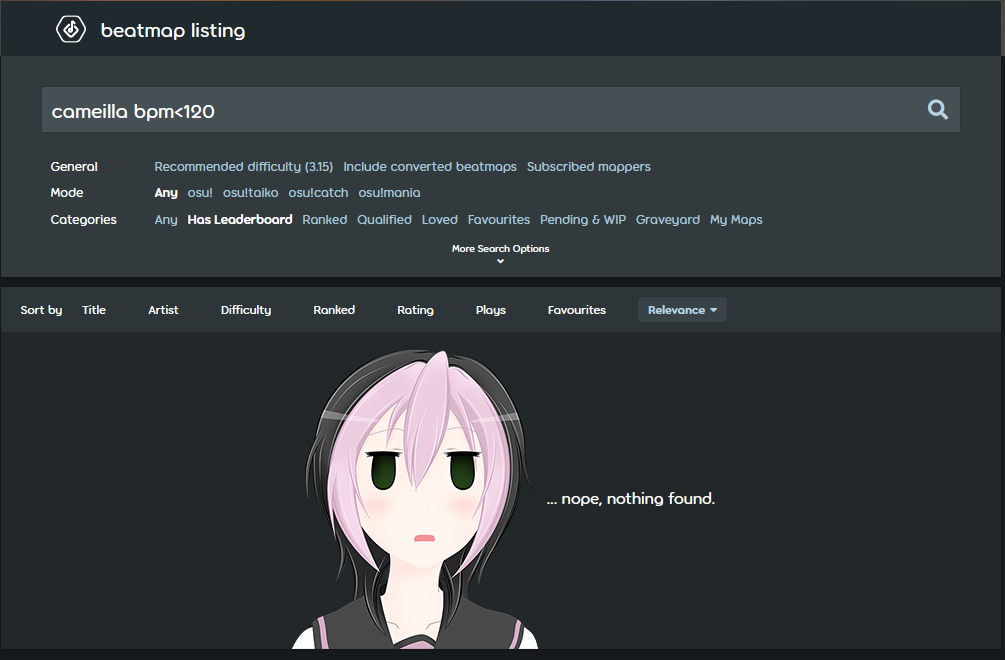Enable Subscribed mappers filter
The image size is (1005, 660).
(x=588, y=167)
